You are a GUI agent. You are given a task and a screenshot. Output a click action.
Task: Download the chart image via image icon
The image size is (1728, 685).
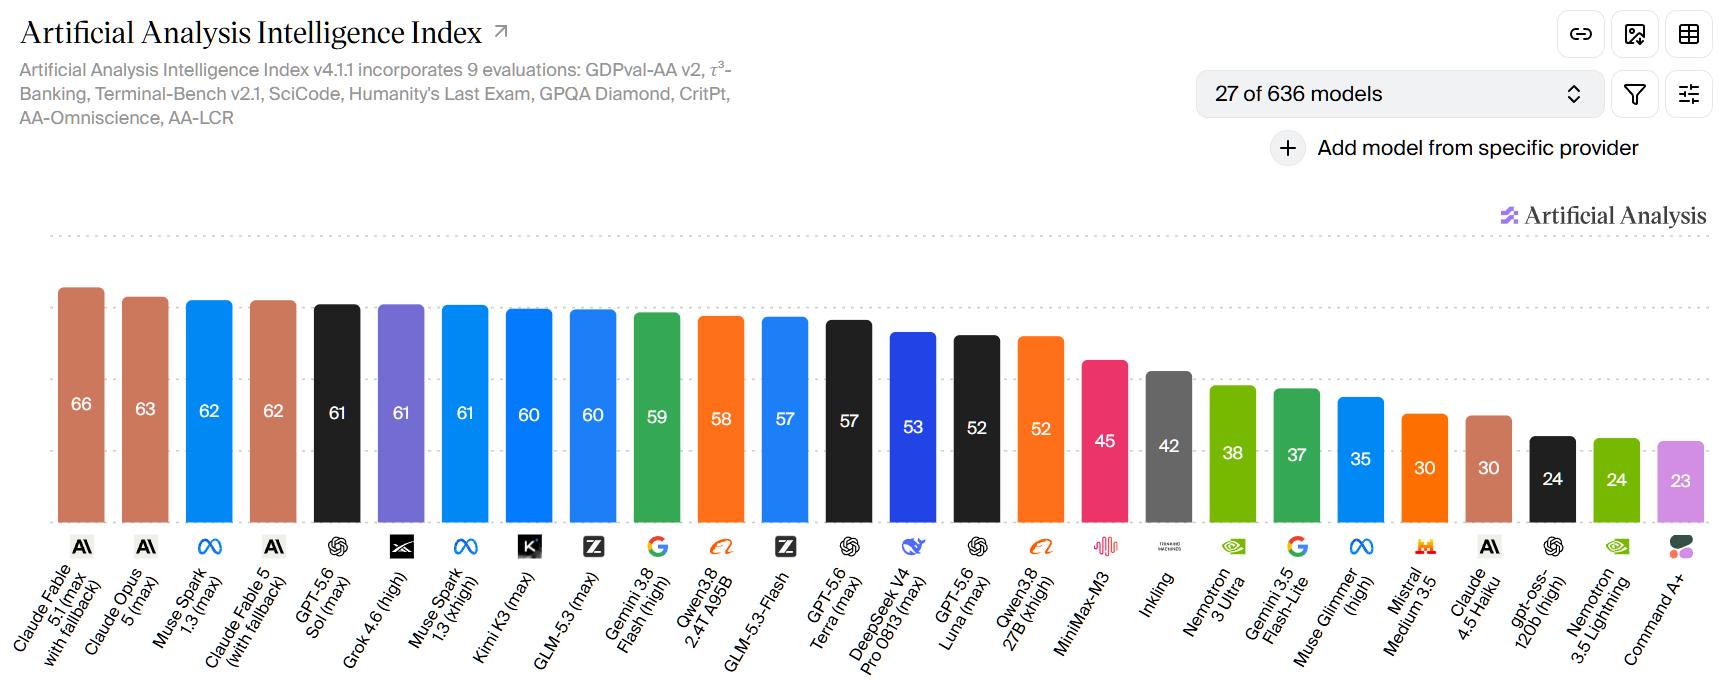(1635, 34)
